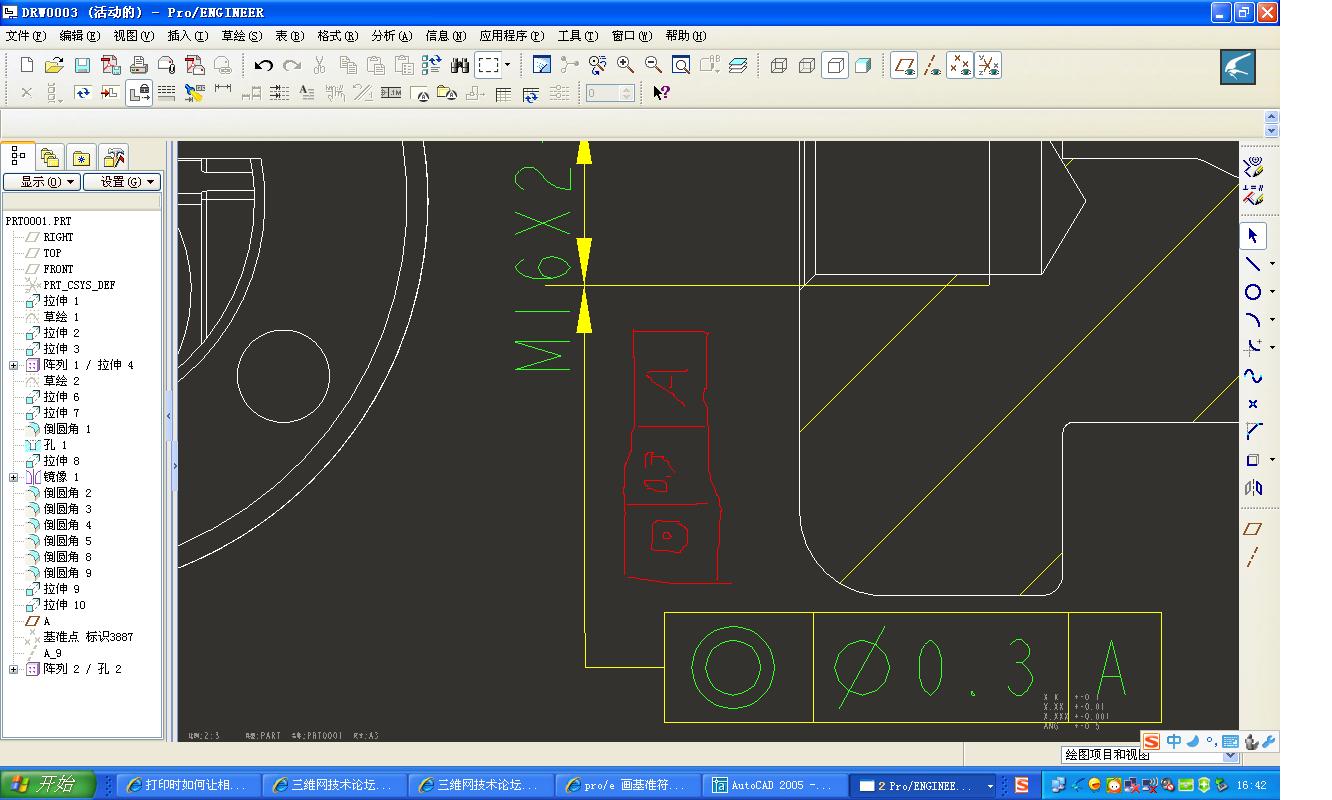Click the Regenerate model icon
The width and height of the screenshot is (1332, 800).
[431, 66]
